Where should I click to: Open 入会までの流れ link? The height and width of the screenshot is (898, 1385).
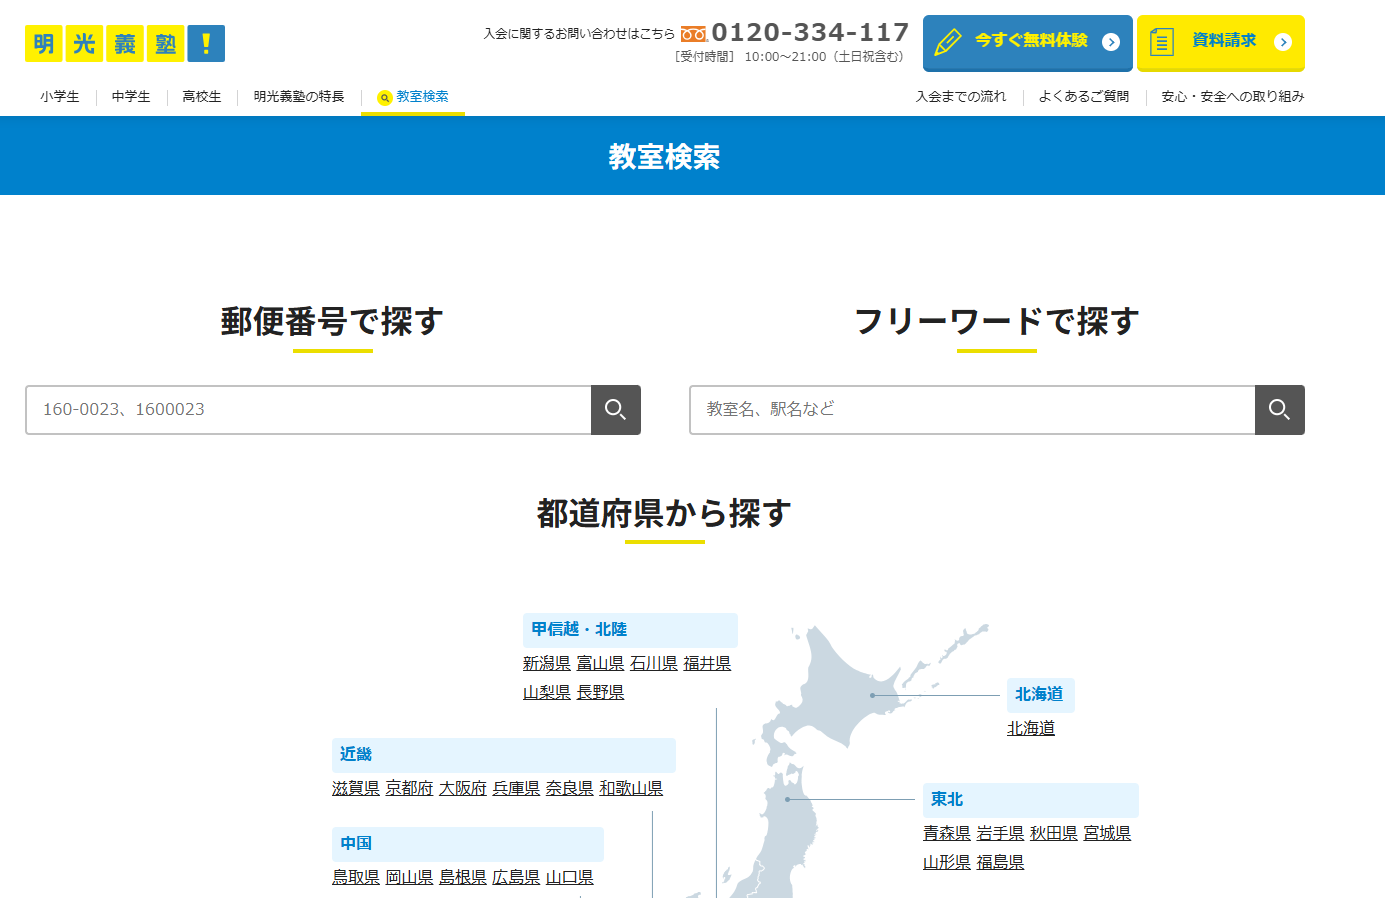tap(961, 97)
